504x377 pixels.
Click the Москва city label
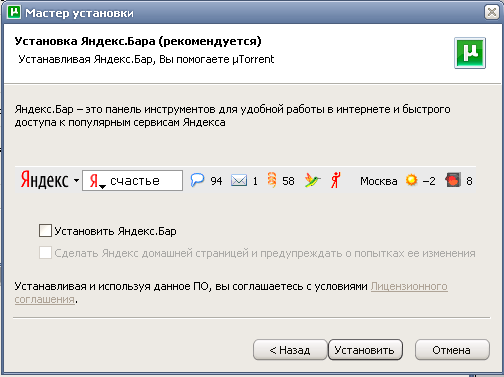tap(379, 181)
